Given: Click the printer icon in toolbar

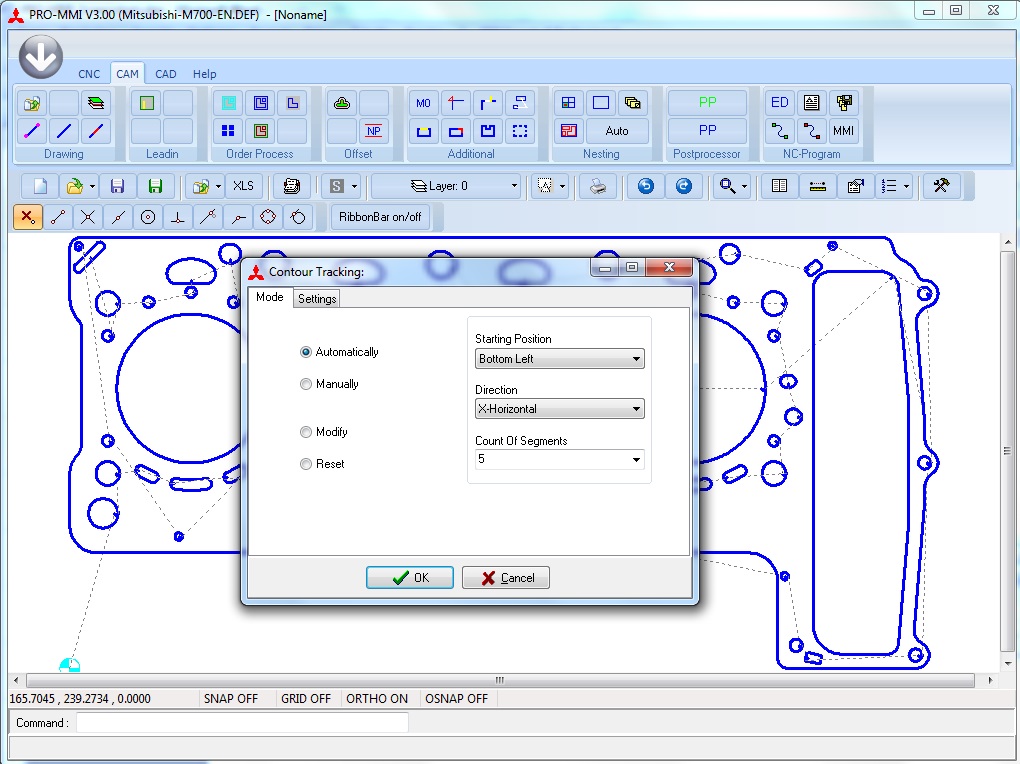Looking at the screenshot, I should 598,186.
